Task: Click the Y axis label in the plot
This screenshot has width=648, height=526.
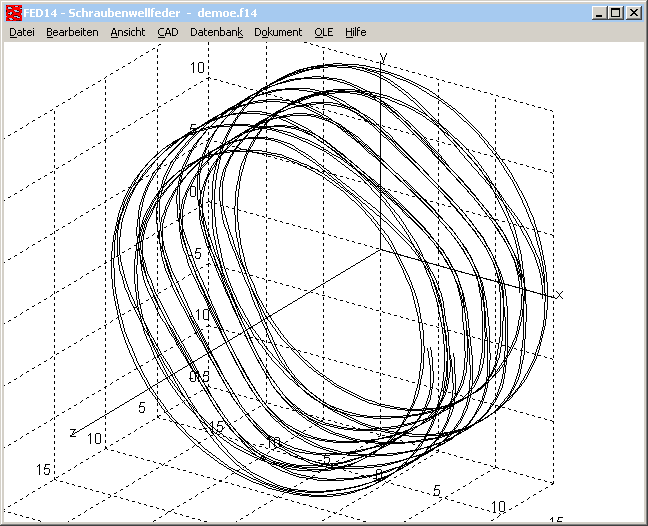Action: pos(382,58)
